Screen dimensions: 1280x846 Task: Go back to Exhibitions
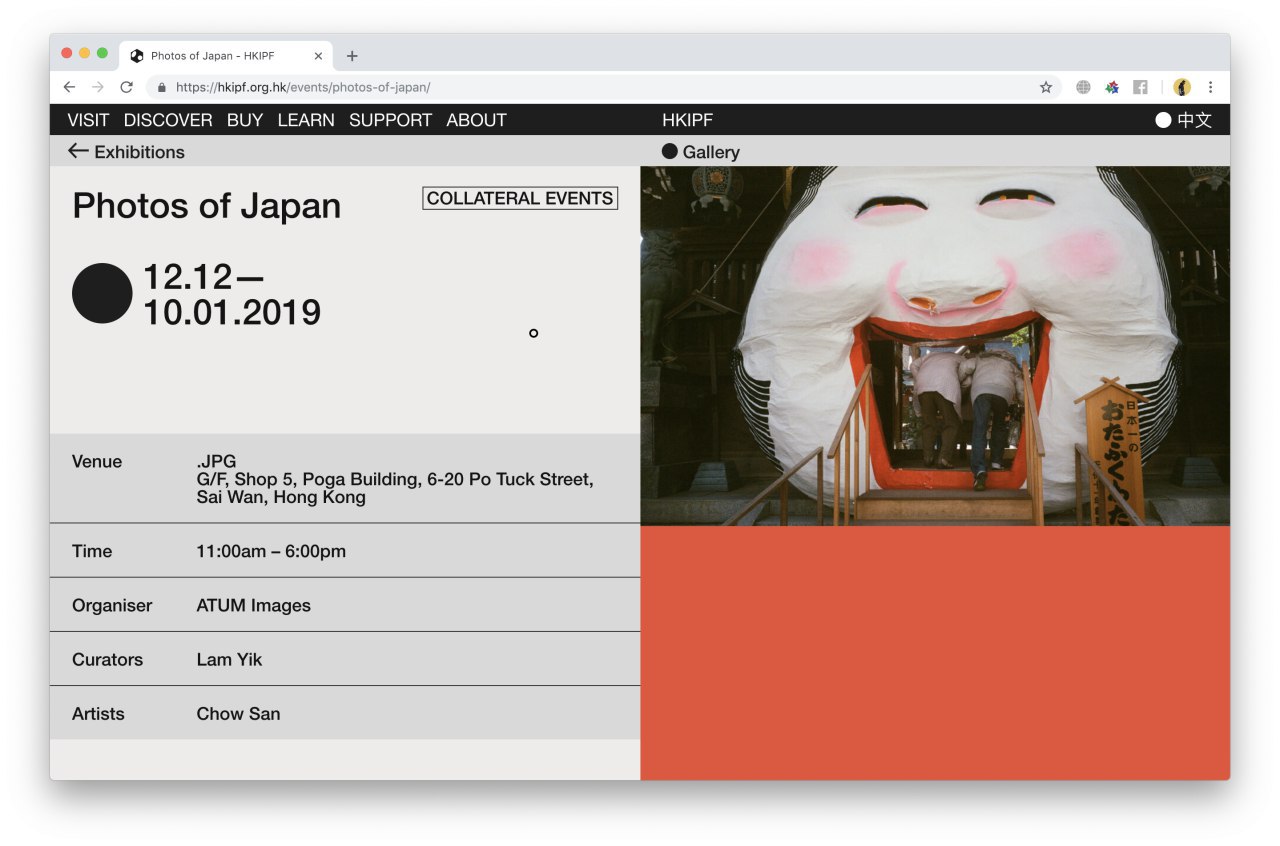(139, 152)
